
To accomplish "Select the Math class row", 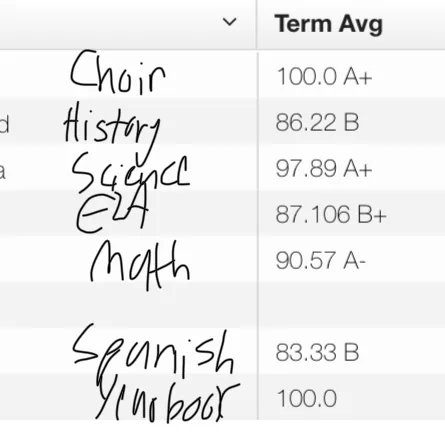I will tap(222, 259).
